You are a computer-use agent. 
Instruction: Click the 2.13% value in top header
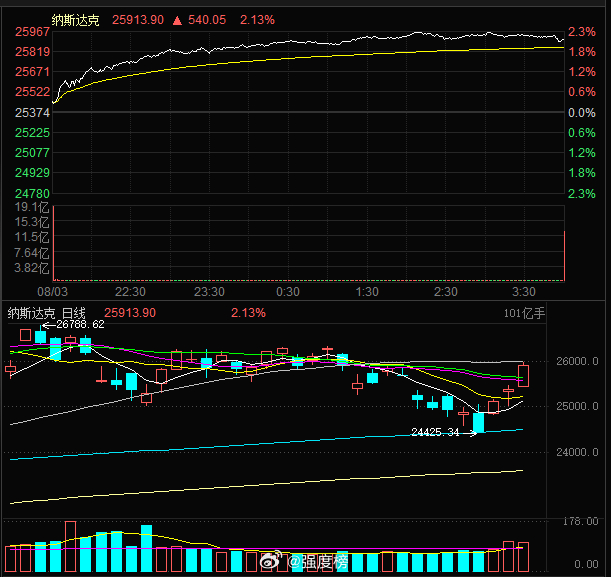[257, 20]
